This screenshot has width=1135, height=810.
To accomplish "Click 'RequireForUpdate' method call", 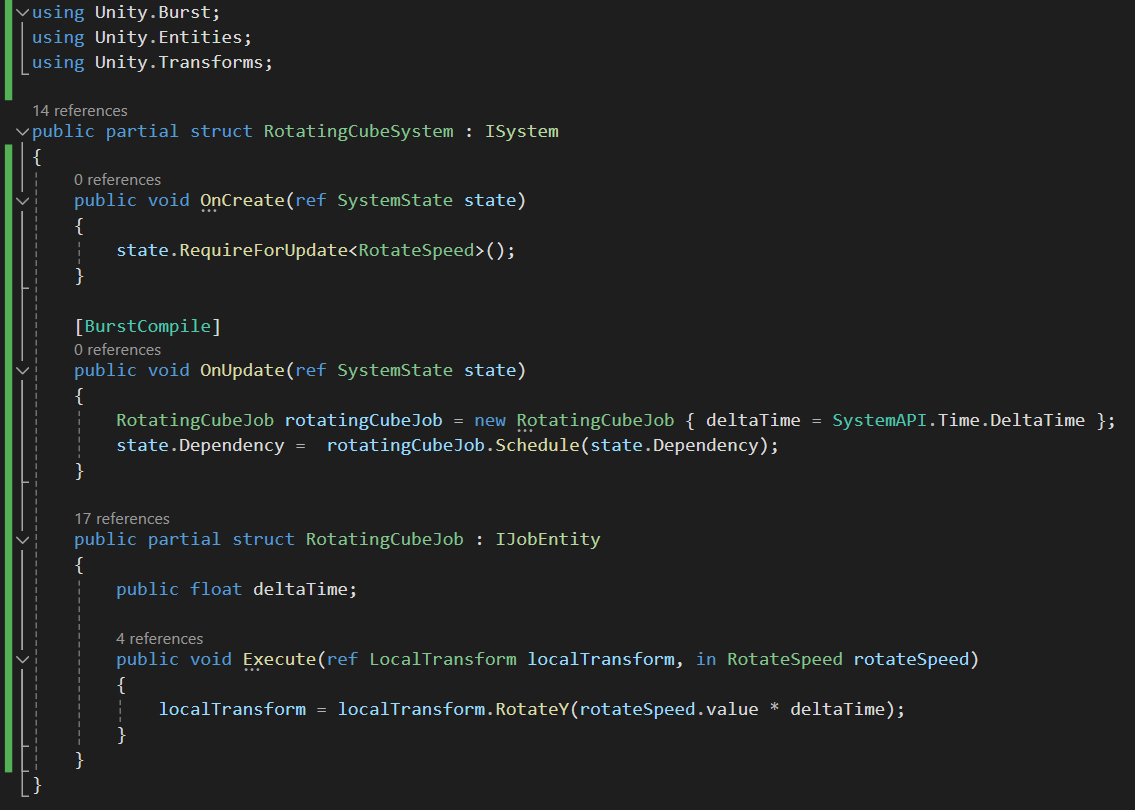I will (263, 250).
